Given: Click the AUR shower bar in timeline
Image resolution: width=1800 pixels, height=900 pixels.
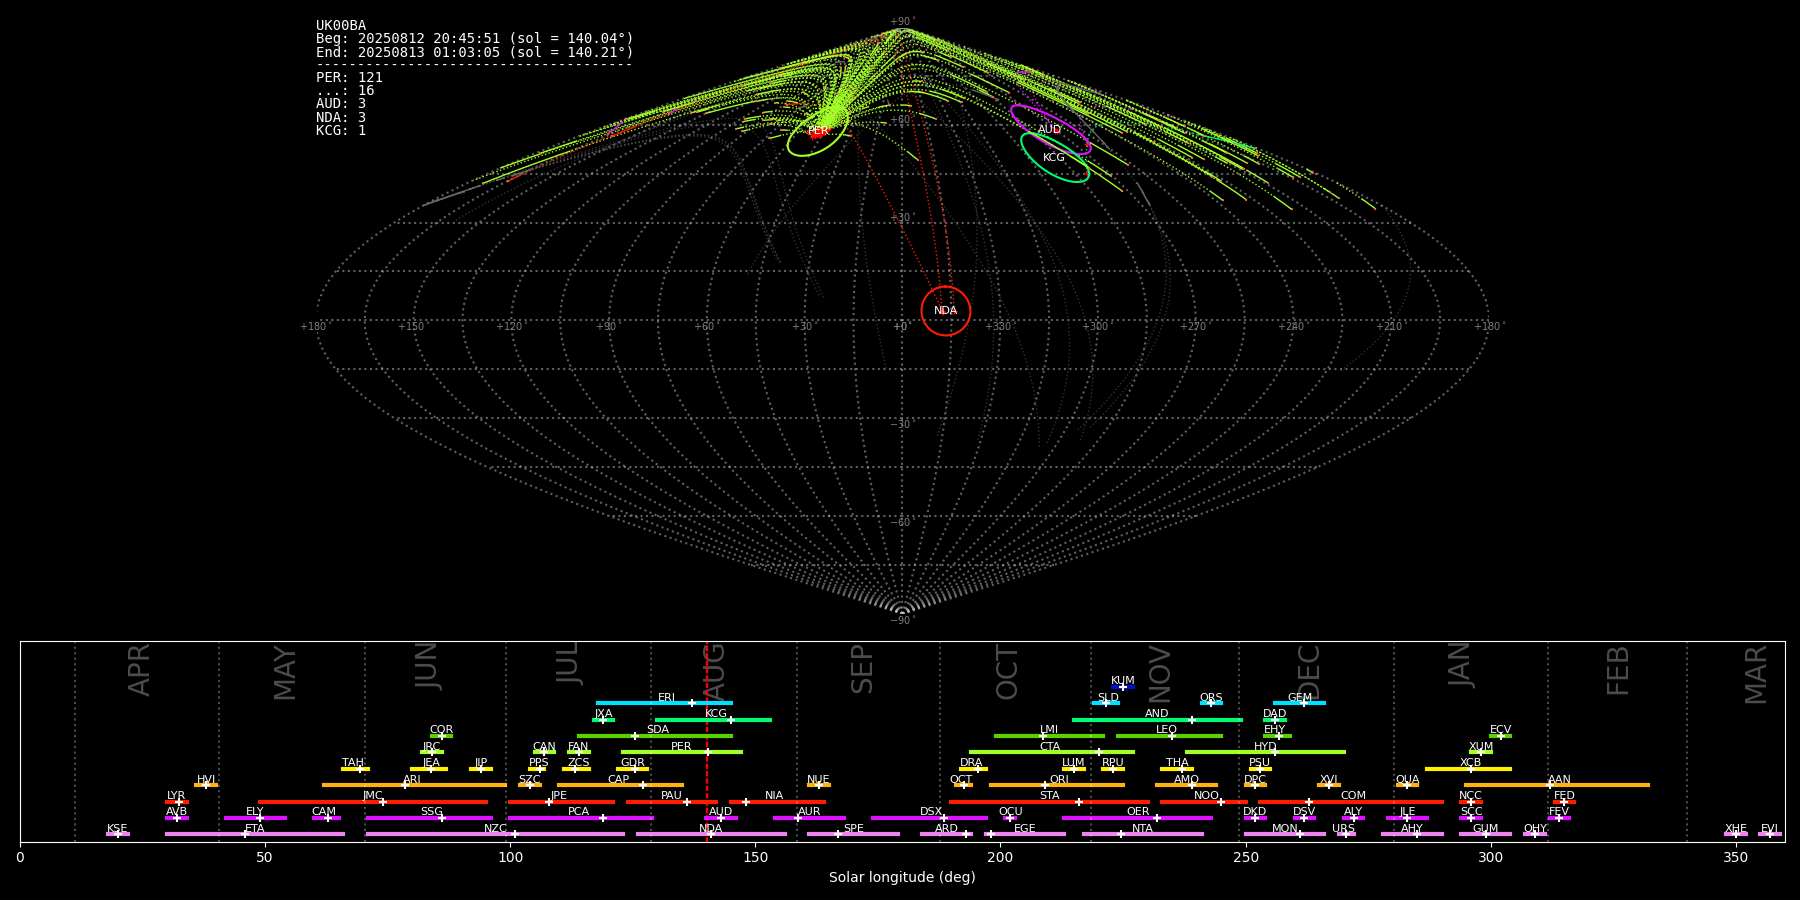Looking at the screenshot, I should pyautogui.click(x=809, y=818).
